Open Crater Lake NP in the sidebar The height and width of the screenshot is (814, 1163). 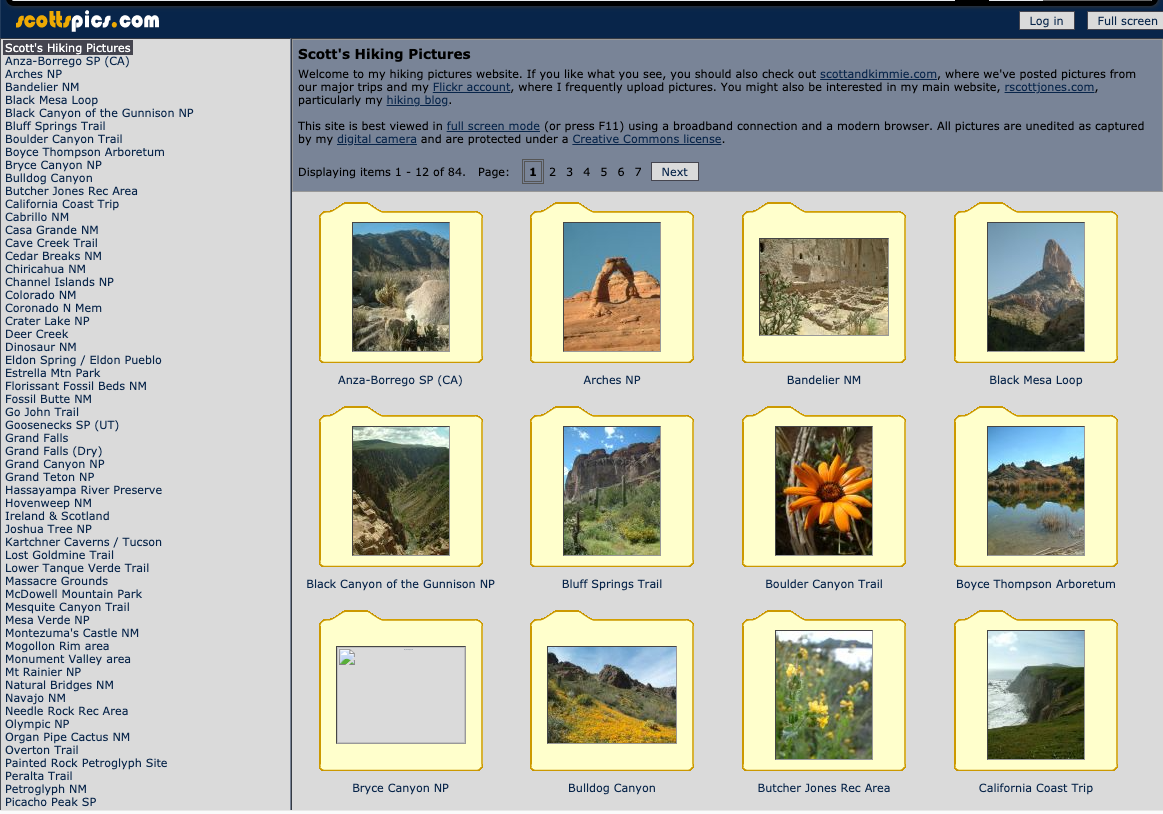pyautogui.click(x=47, y=321)
